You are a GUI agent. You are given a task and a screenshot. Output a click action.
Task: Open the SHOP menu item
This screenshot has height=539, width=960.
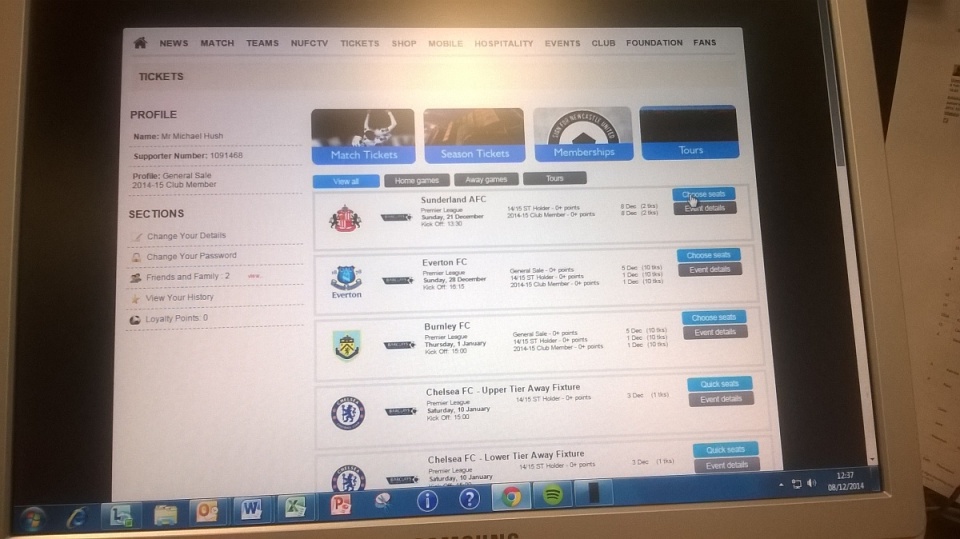404,43
